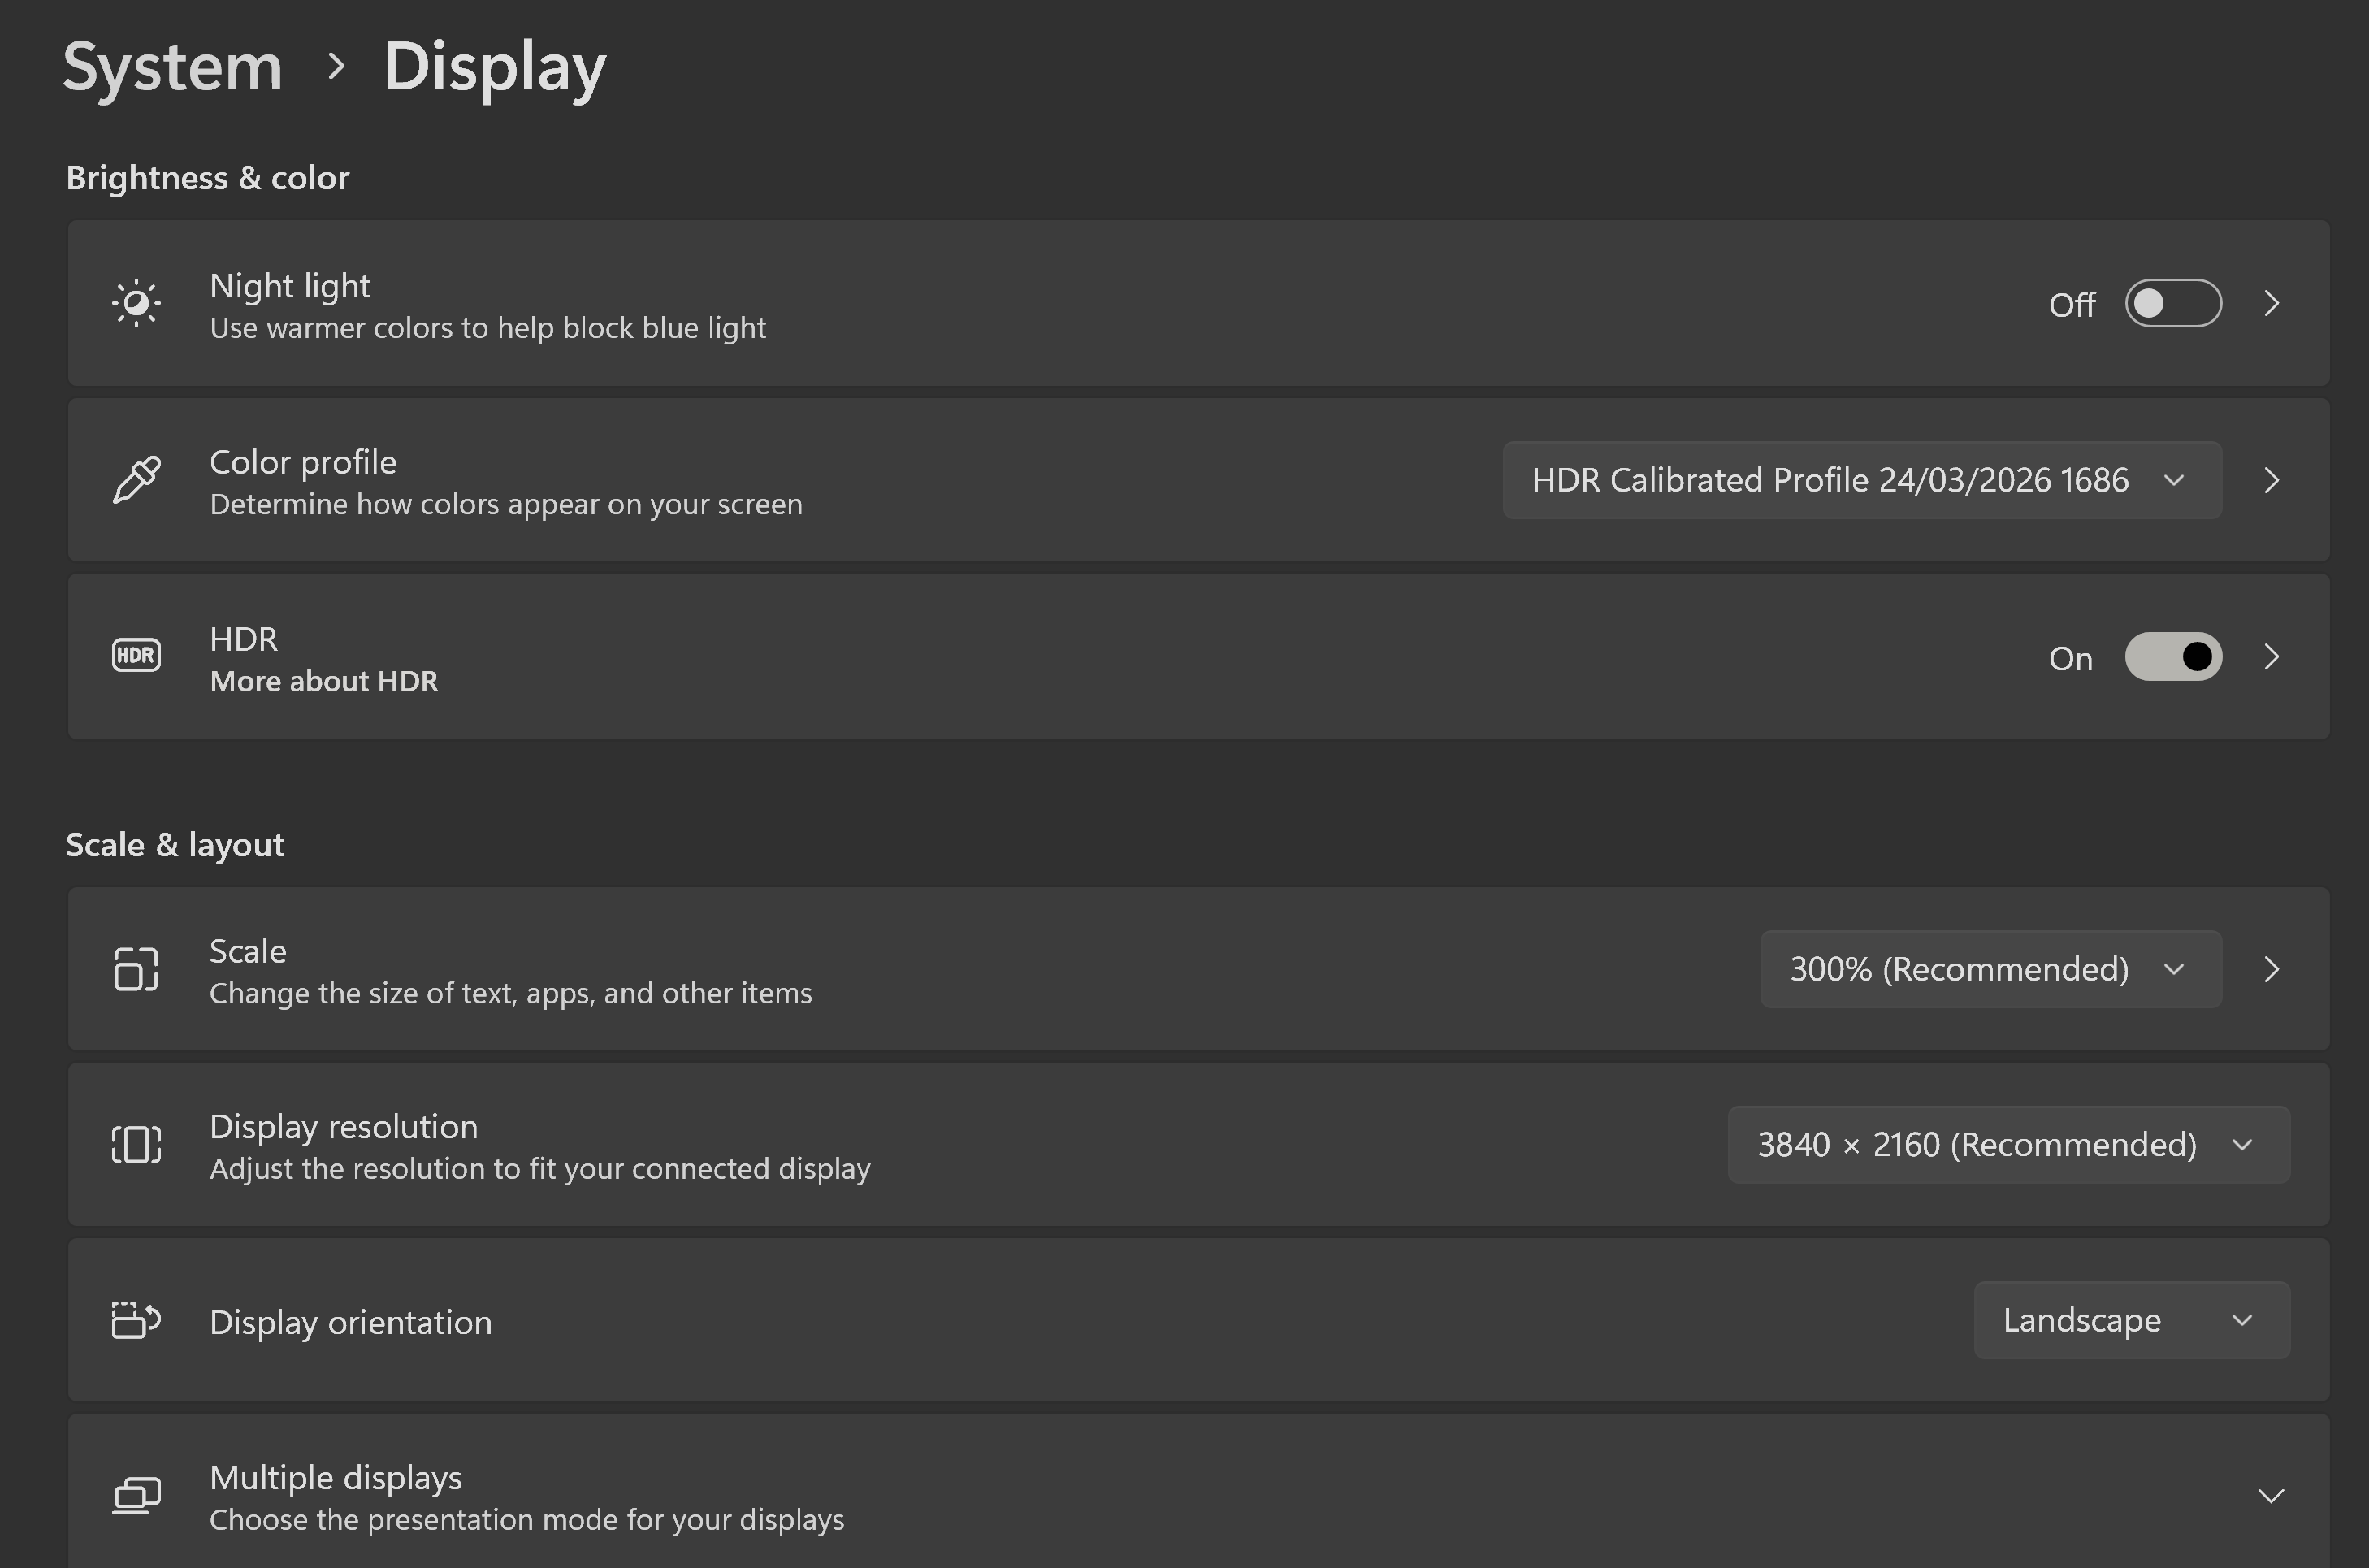The width and height of the screenshot is (2369, 1568).
Task: Expand the Multiple displays section
Action: point(2271,1496)
